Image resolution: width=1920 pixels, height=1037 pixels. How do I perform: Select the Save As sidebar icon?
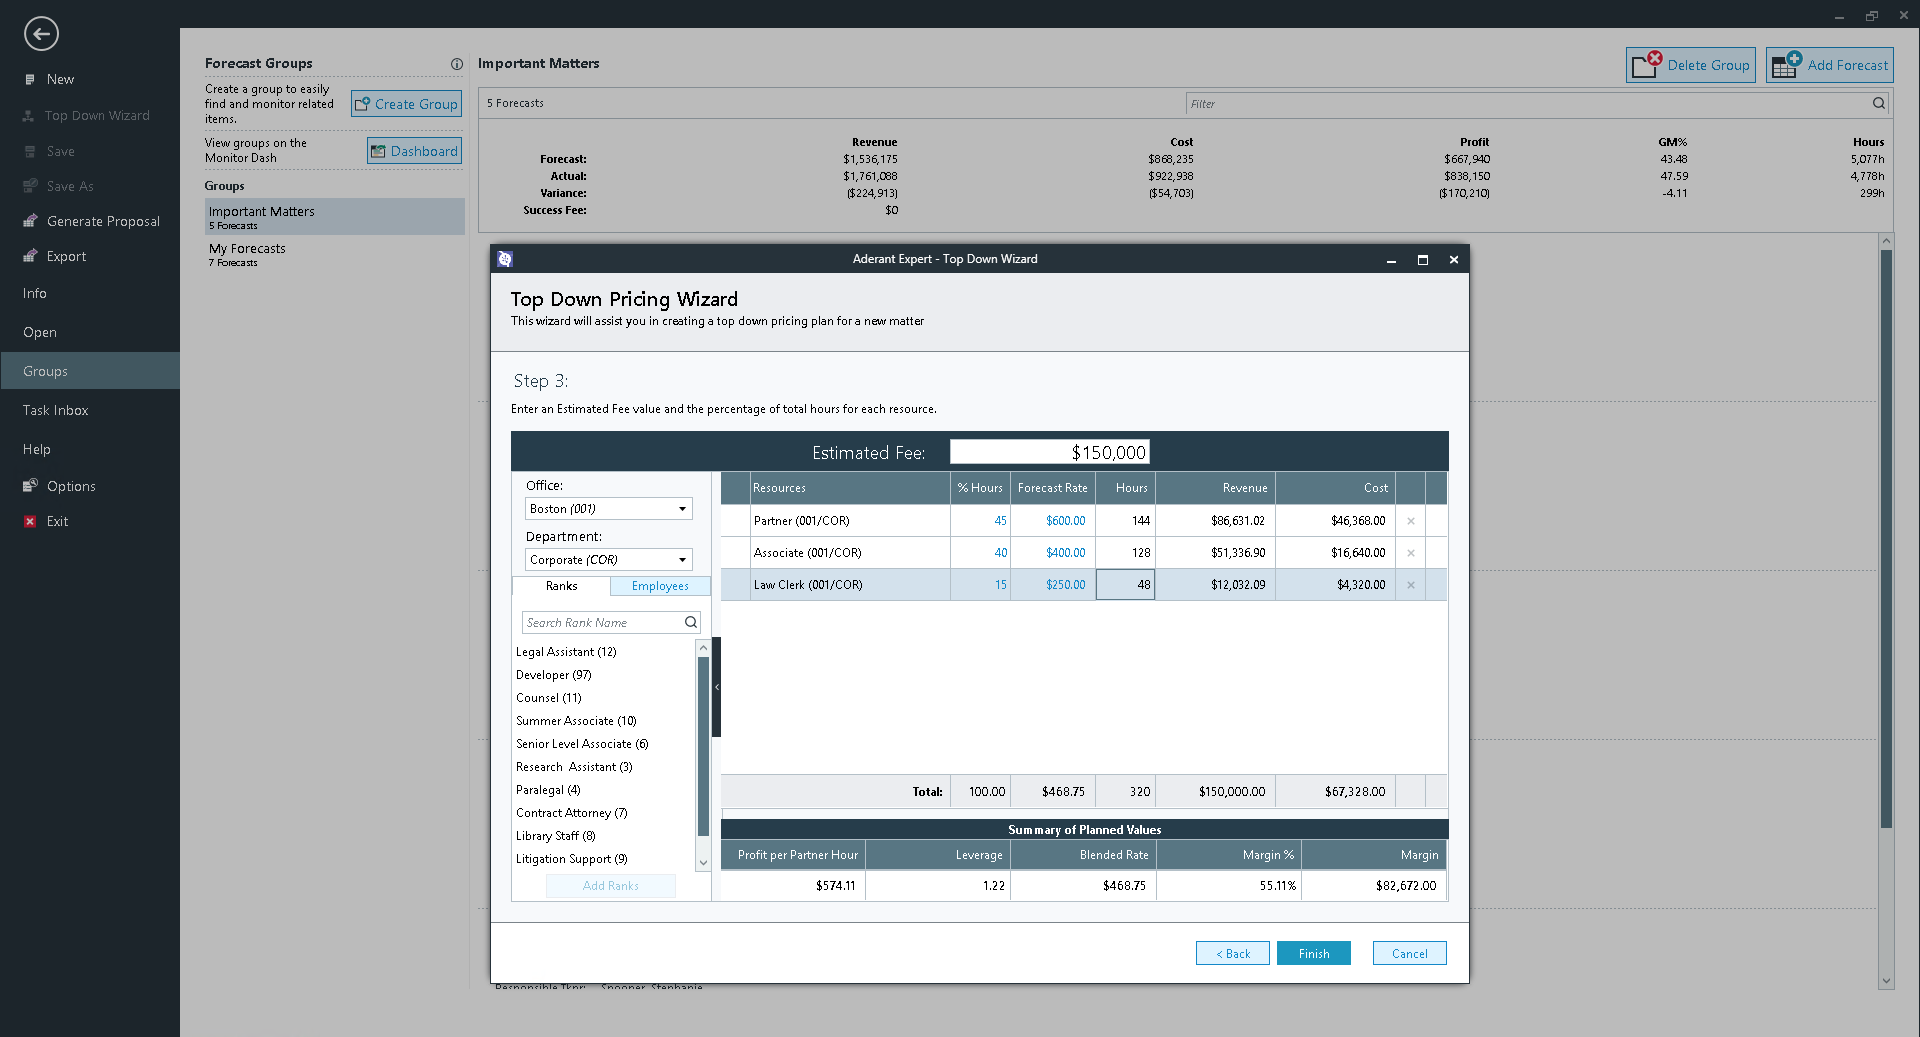(x=29, y=186)
